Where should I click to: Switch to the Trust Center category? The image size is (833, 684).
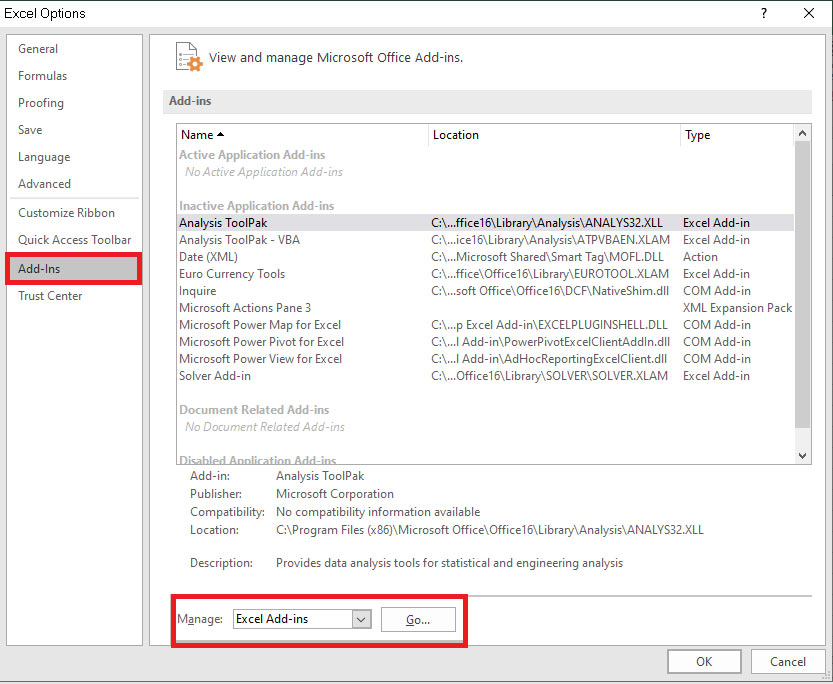(50, 295)
